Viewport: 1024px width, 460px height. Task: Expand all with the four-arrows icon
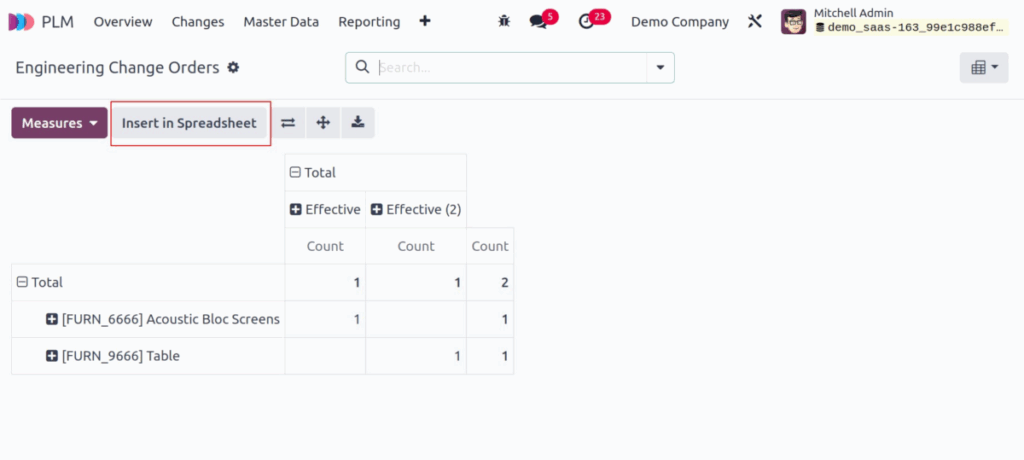tap(323, 123)
